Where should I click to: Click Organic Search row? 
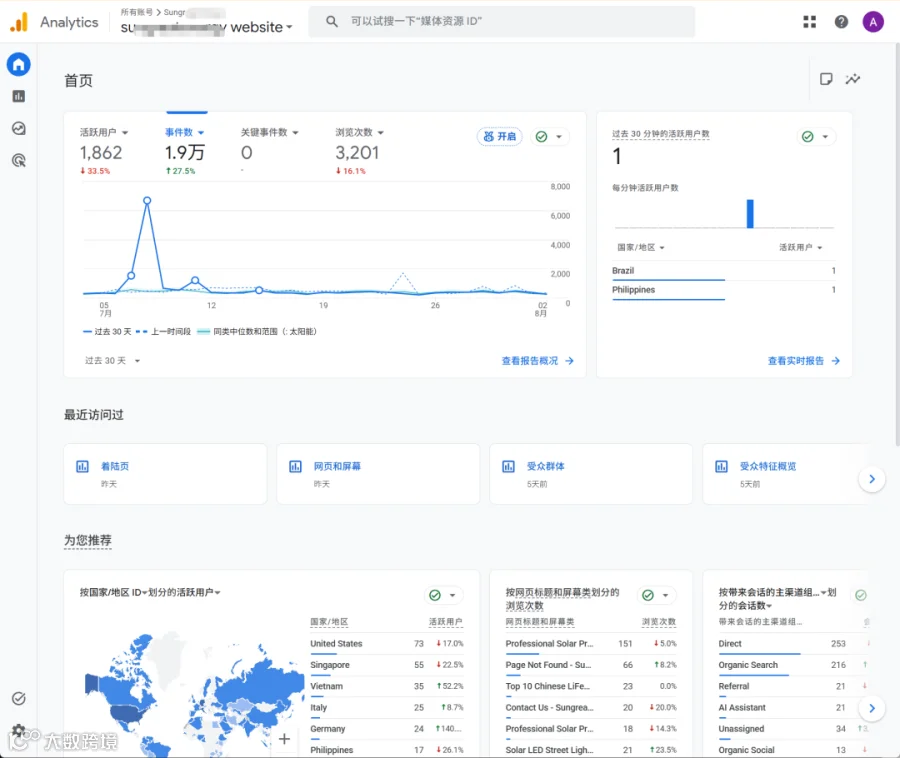point(792,665)
